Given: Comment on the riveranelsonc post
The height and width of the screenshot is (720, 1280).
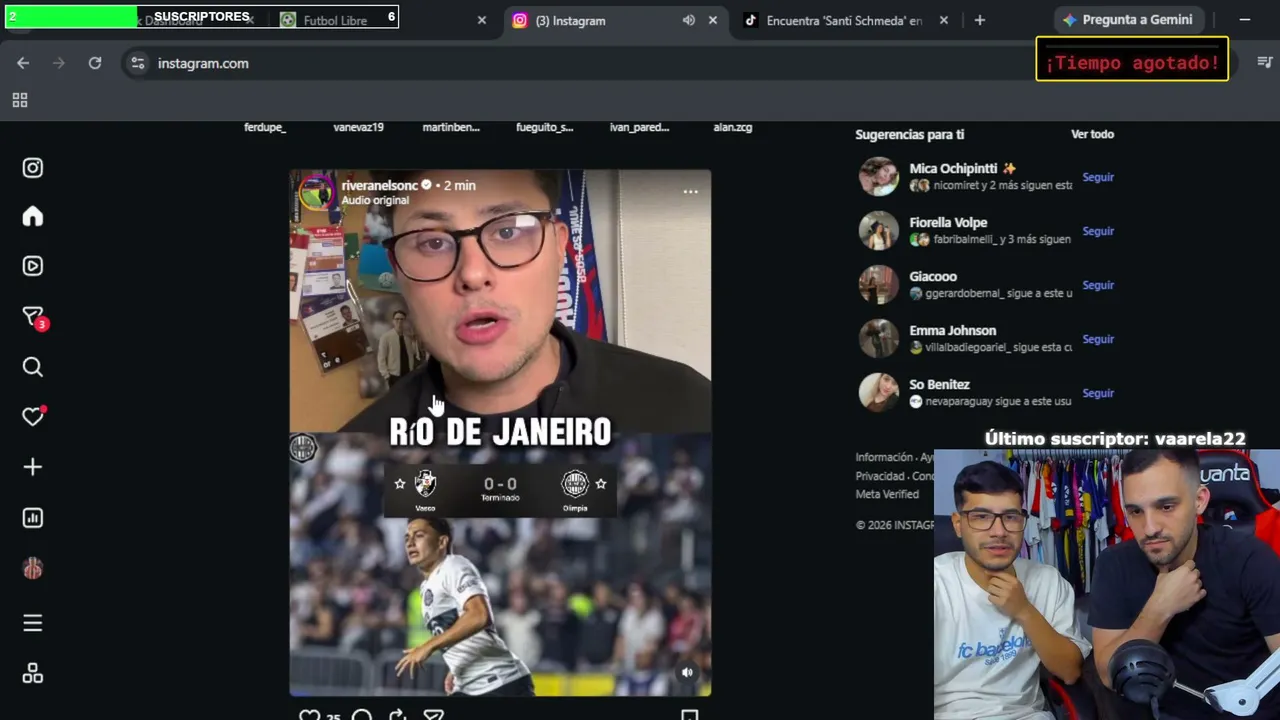Looking at the screenshot, I should [x=362, y=715].
